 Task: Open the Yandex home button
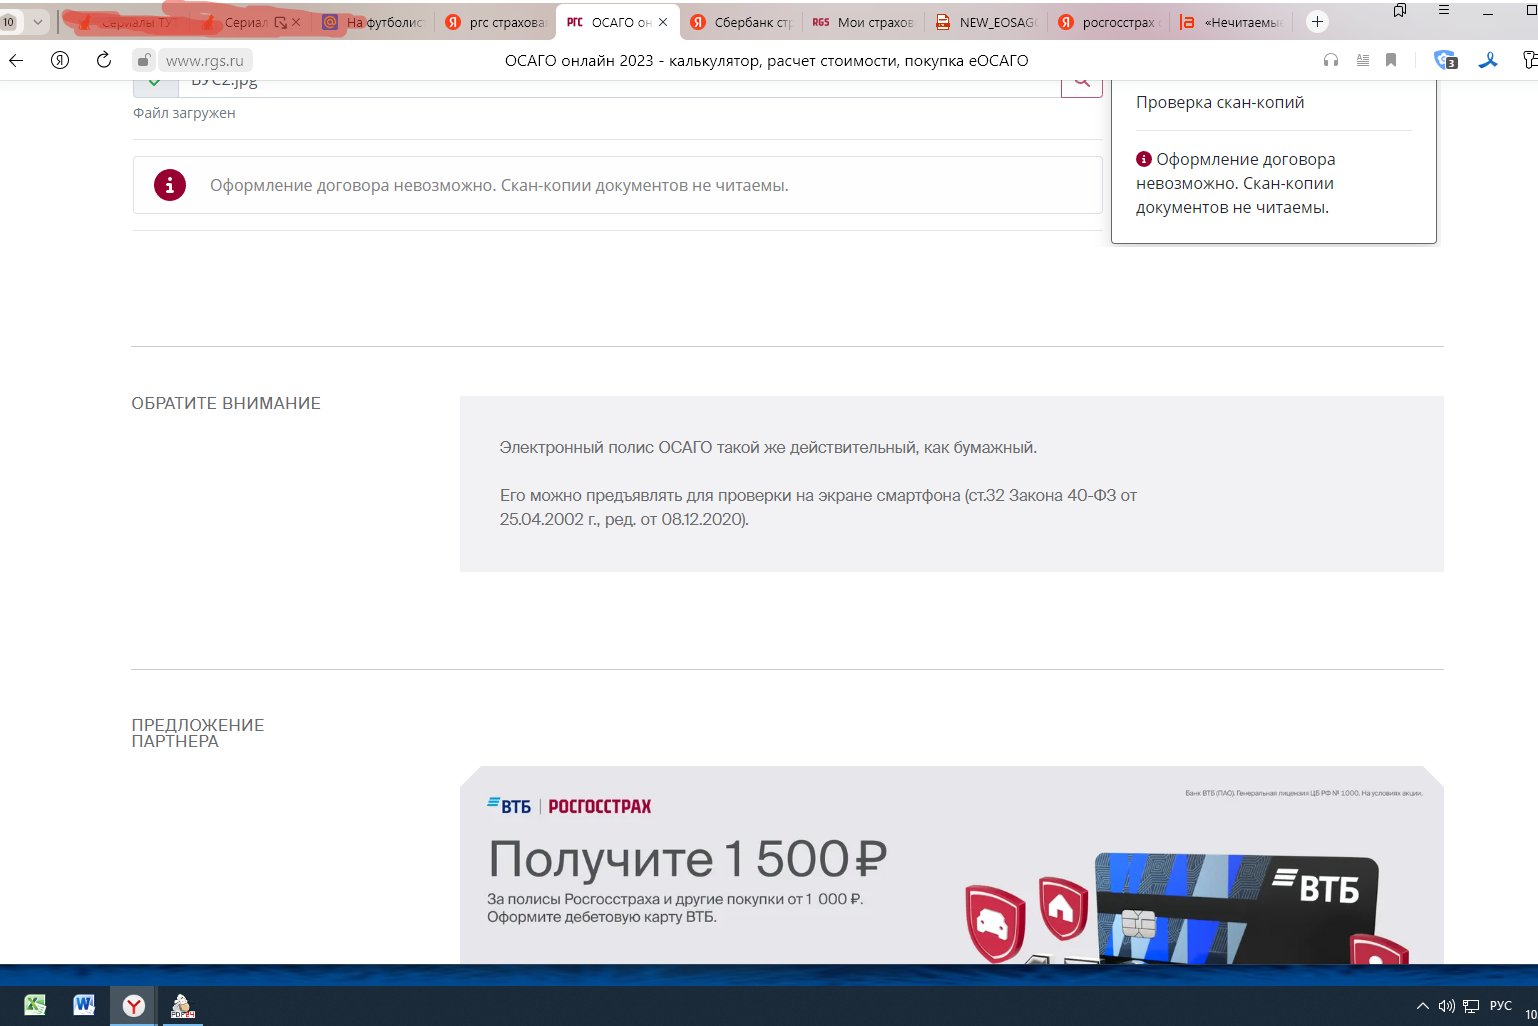point(60,60)
